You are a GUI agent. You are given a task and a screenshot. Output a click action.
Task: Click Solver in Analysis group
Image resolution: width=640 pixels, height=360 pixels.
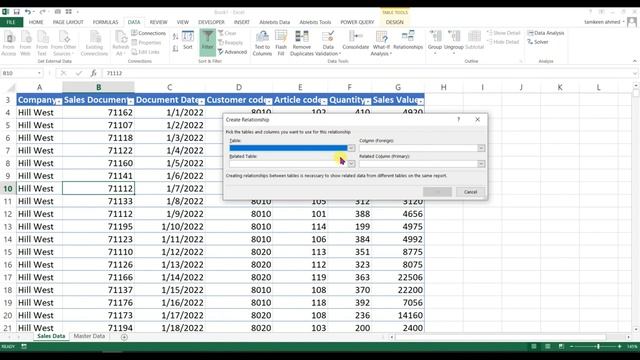point(538,42)
